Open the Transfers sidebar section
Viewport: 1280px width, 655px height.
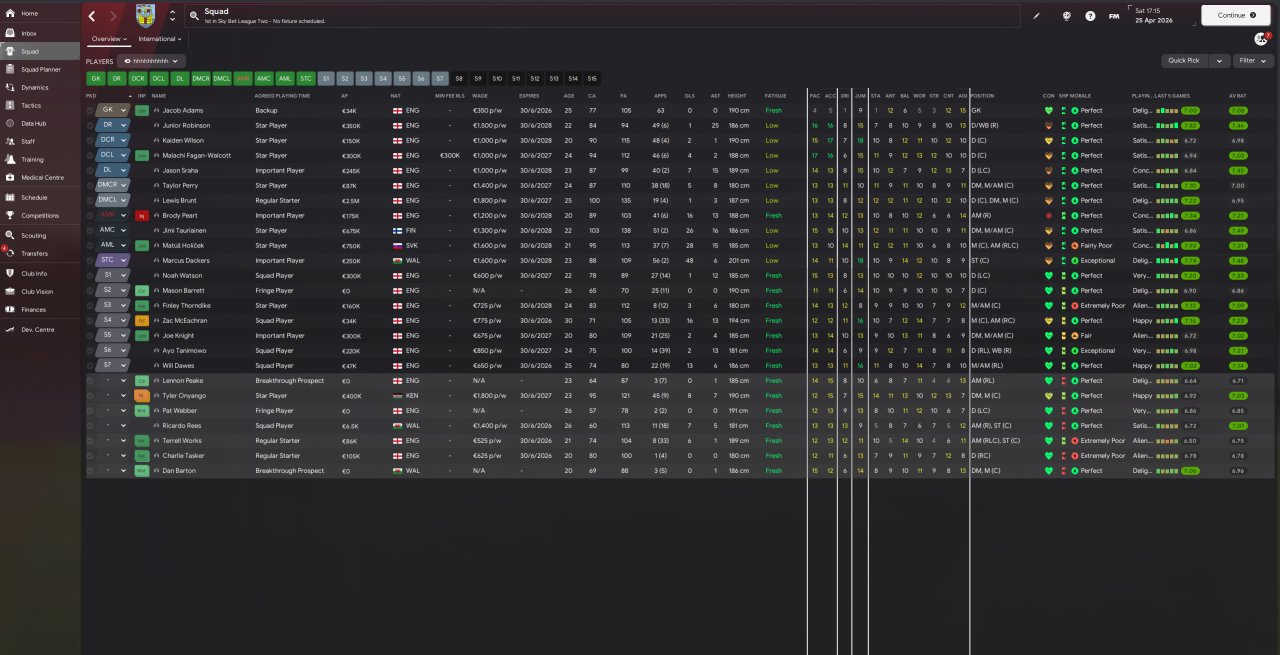40,253
